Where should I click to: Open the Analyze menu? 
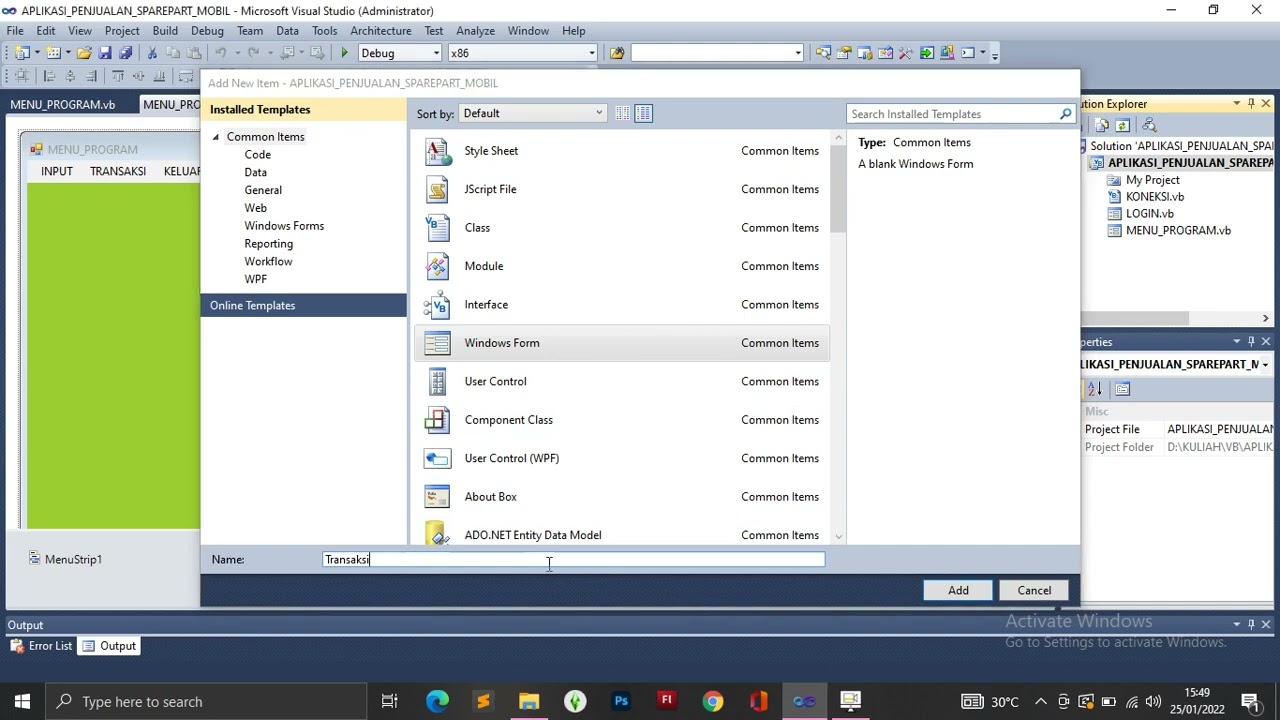point(475,31)
